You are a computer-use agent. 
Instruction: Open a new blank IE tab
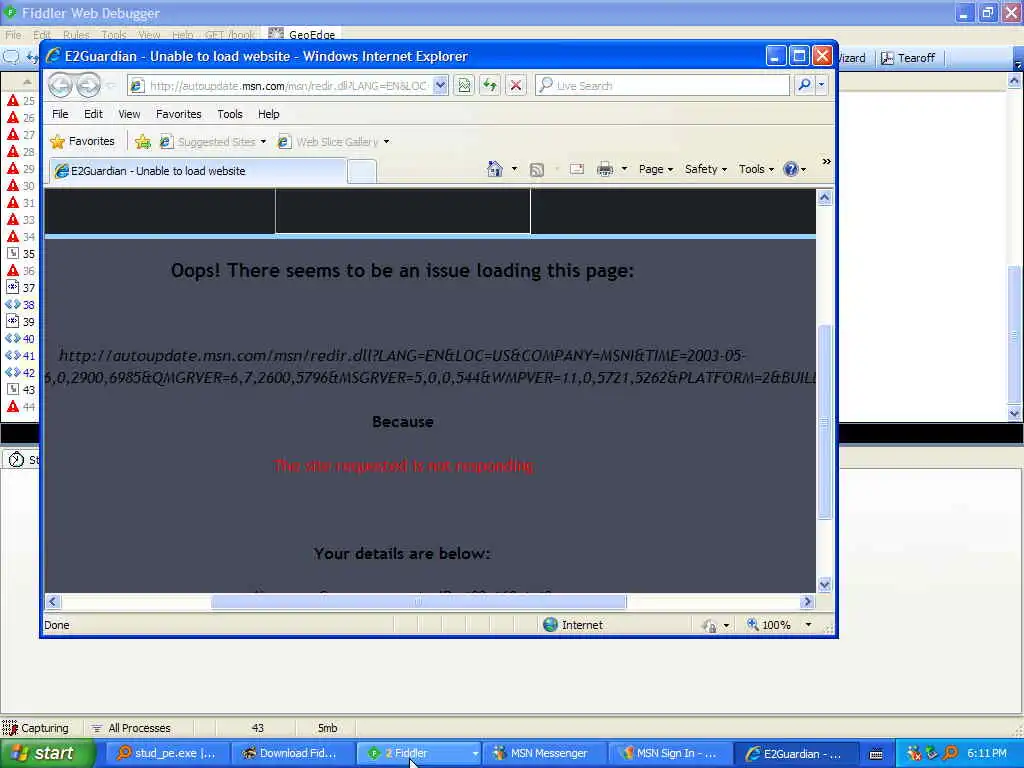[362, 172]
